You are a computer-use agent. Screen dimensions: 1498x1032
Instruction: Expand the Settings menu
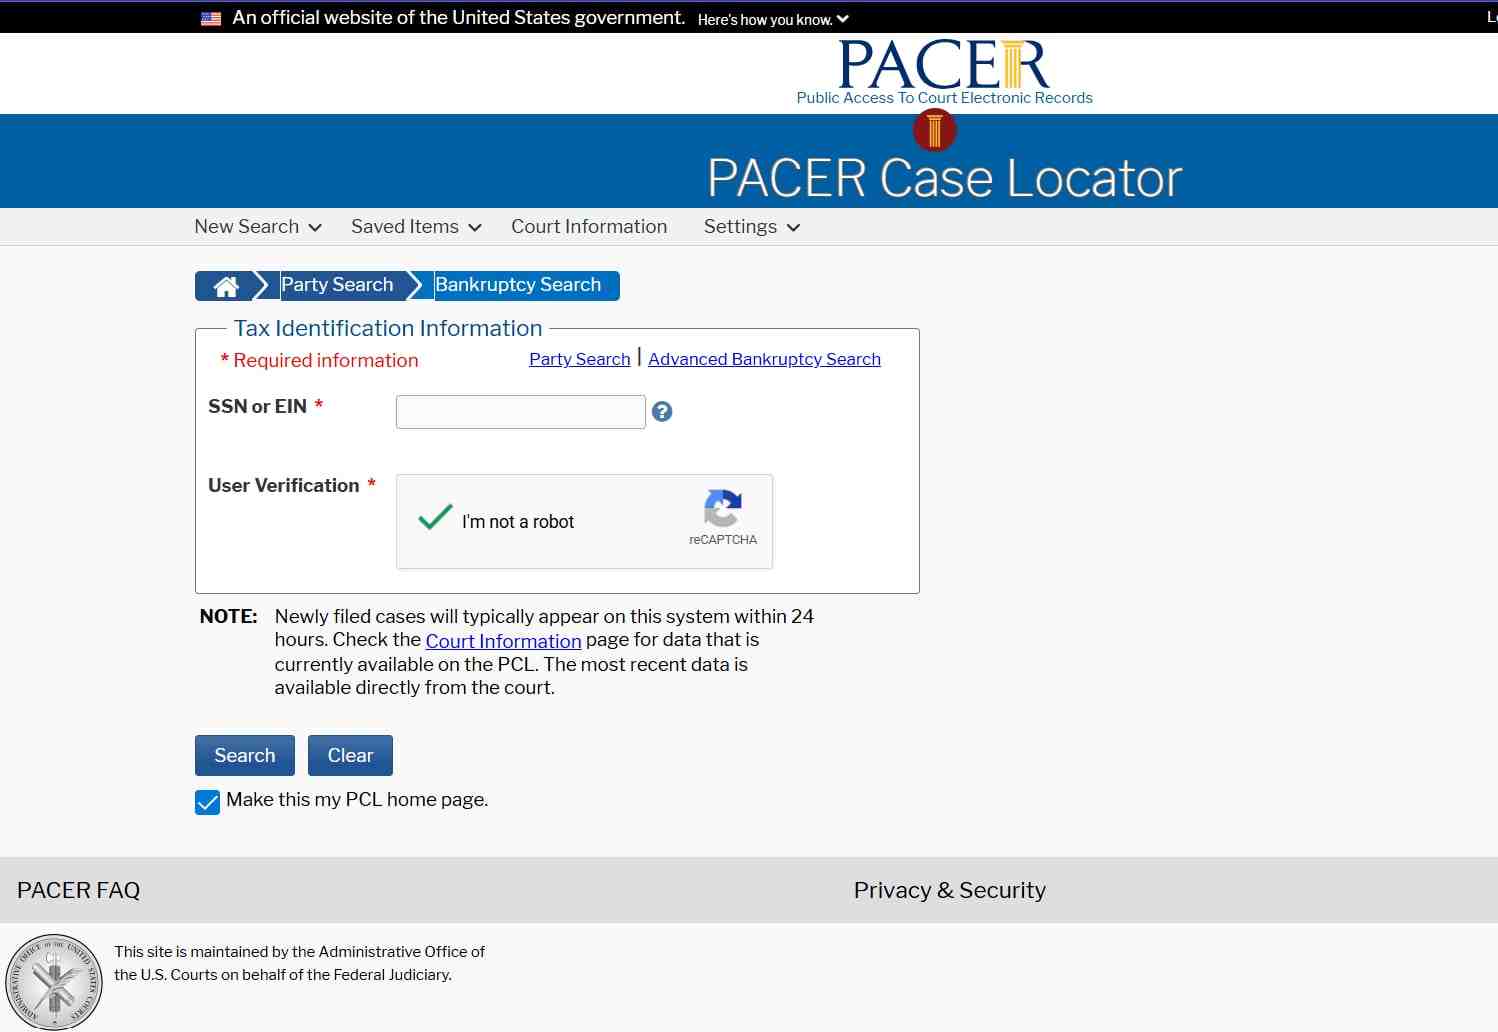click(x=752, y=227)
